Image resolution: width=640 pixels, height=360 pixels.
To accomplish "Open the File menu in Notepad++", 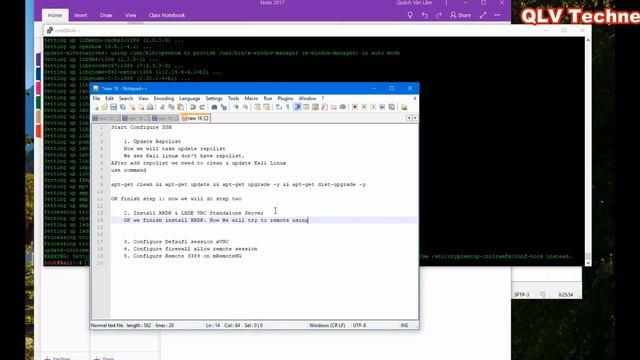I will (x=96, y=98).
